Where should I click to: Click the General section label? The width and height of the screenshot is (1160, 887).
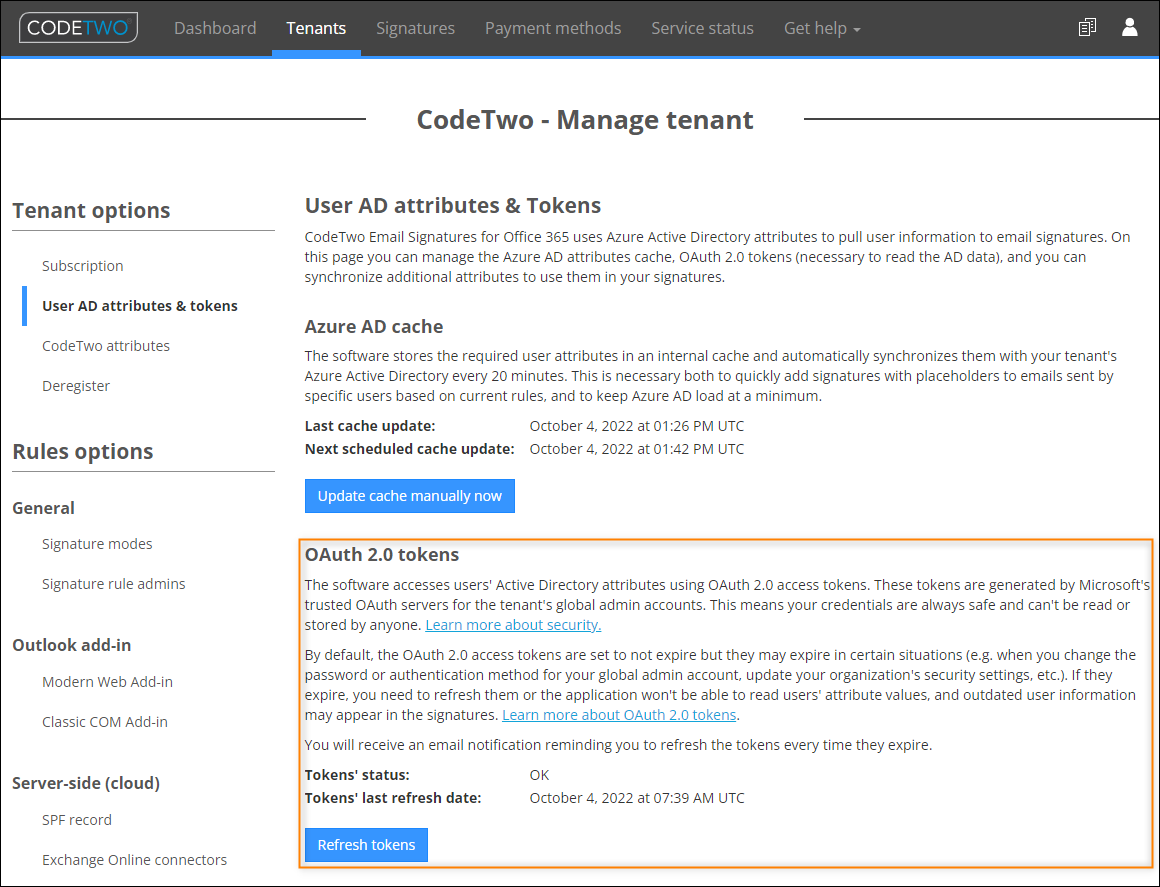[44, 508]
